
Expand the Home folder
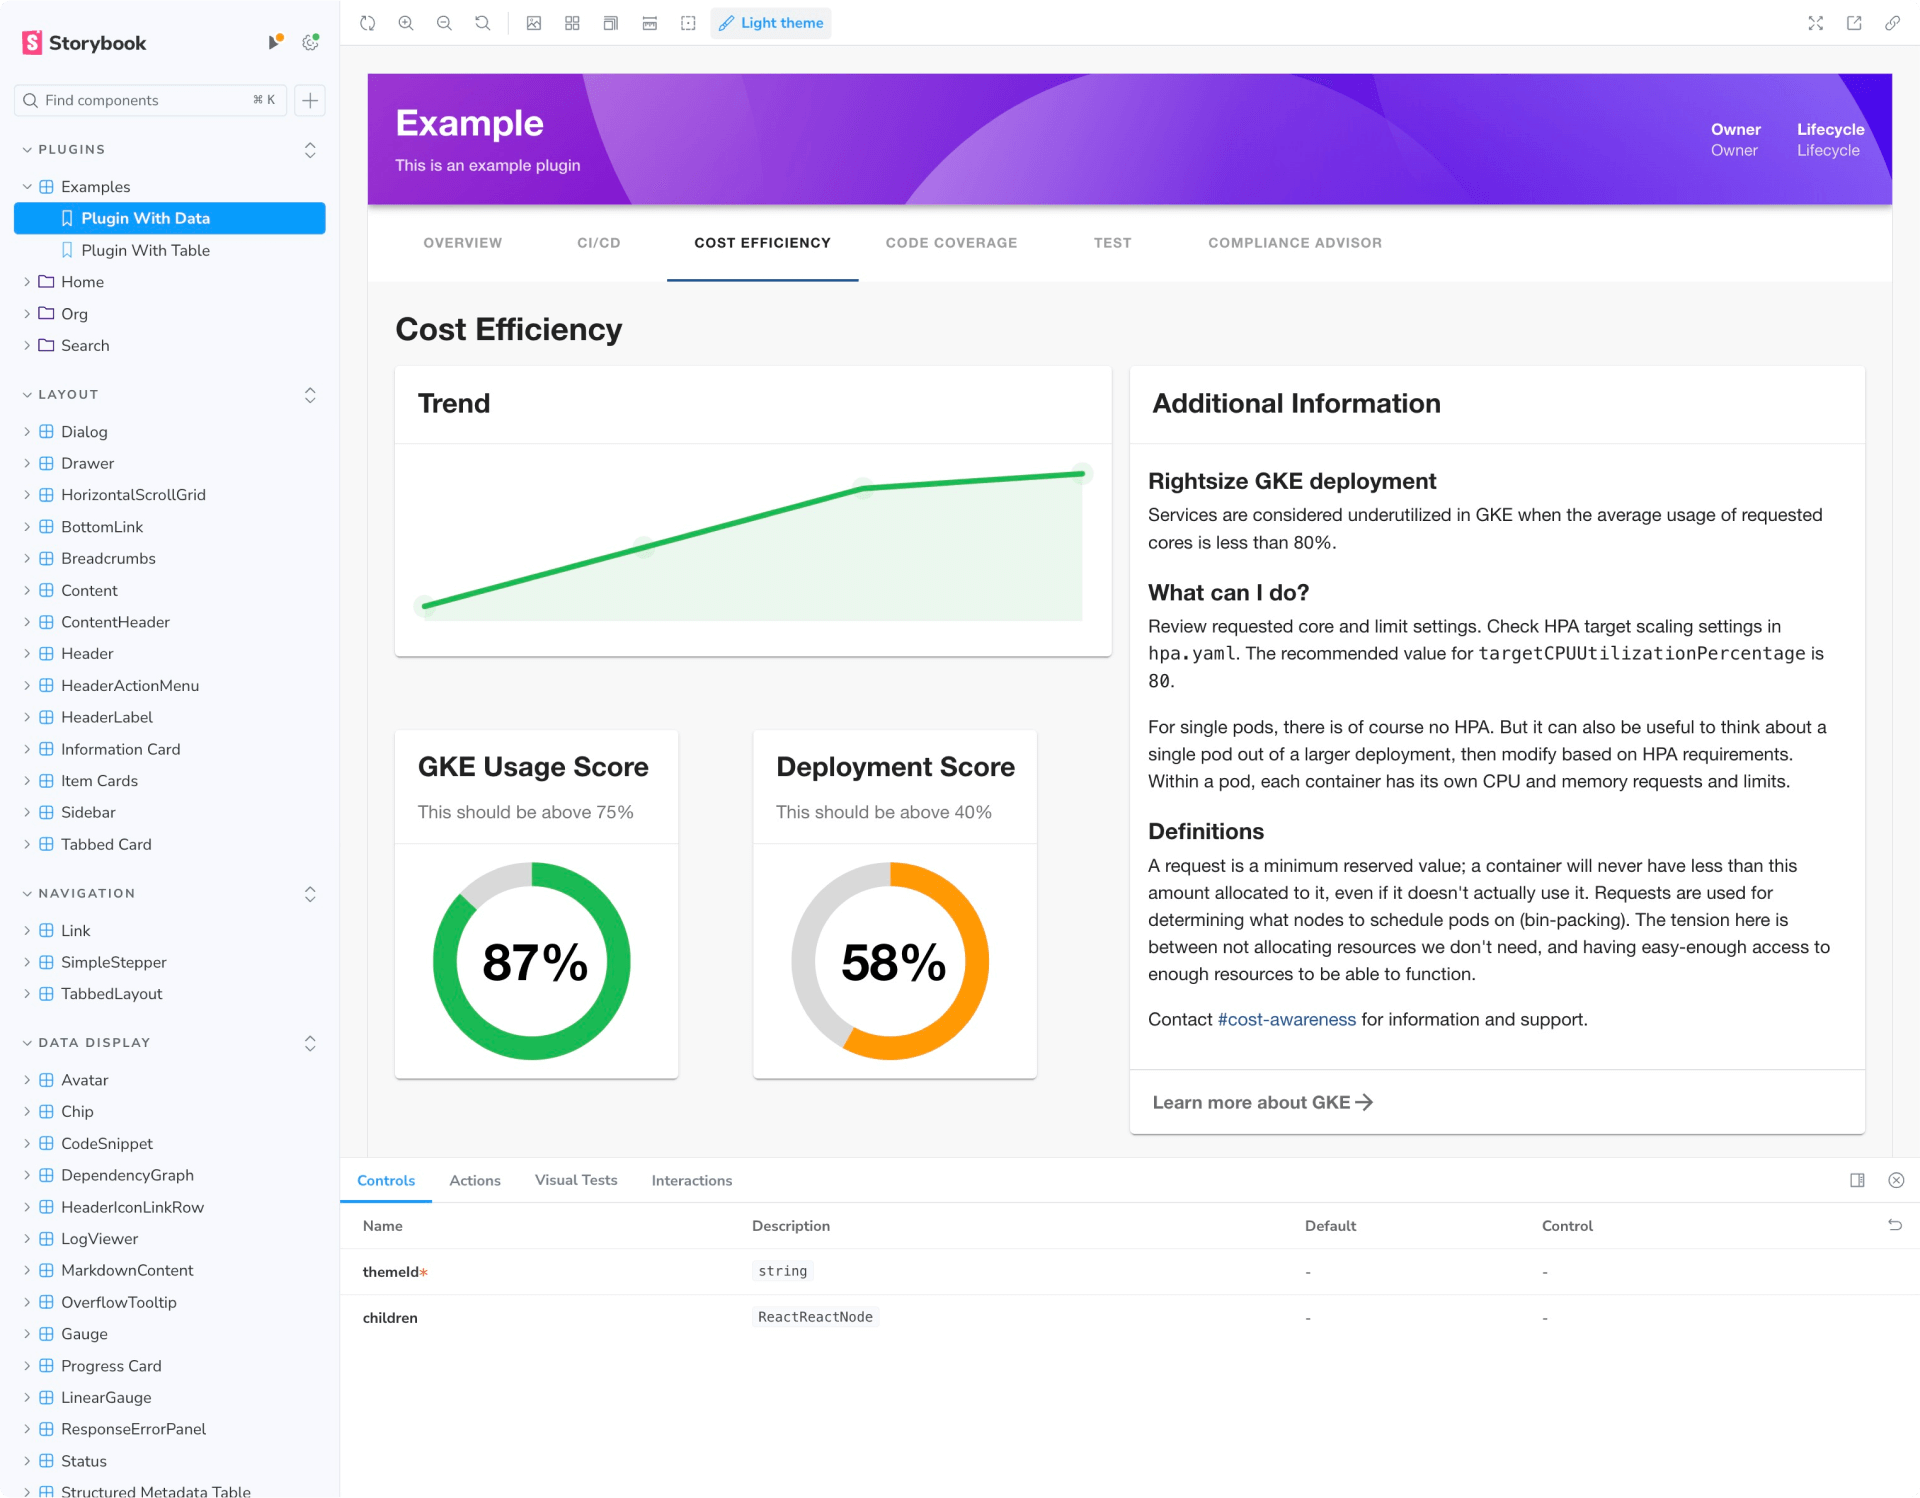(82, 282)
